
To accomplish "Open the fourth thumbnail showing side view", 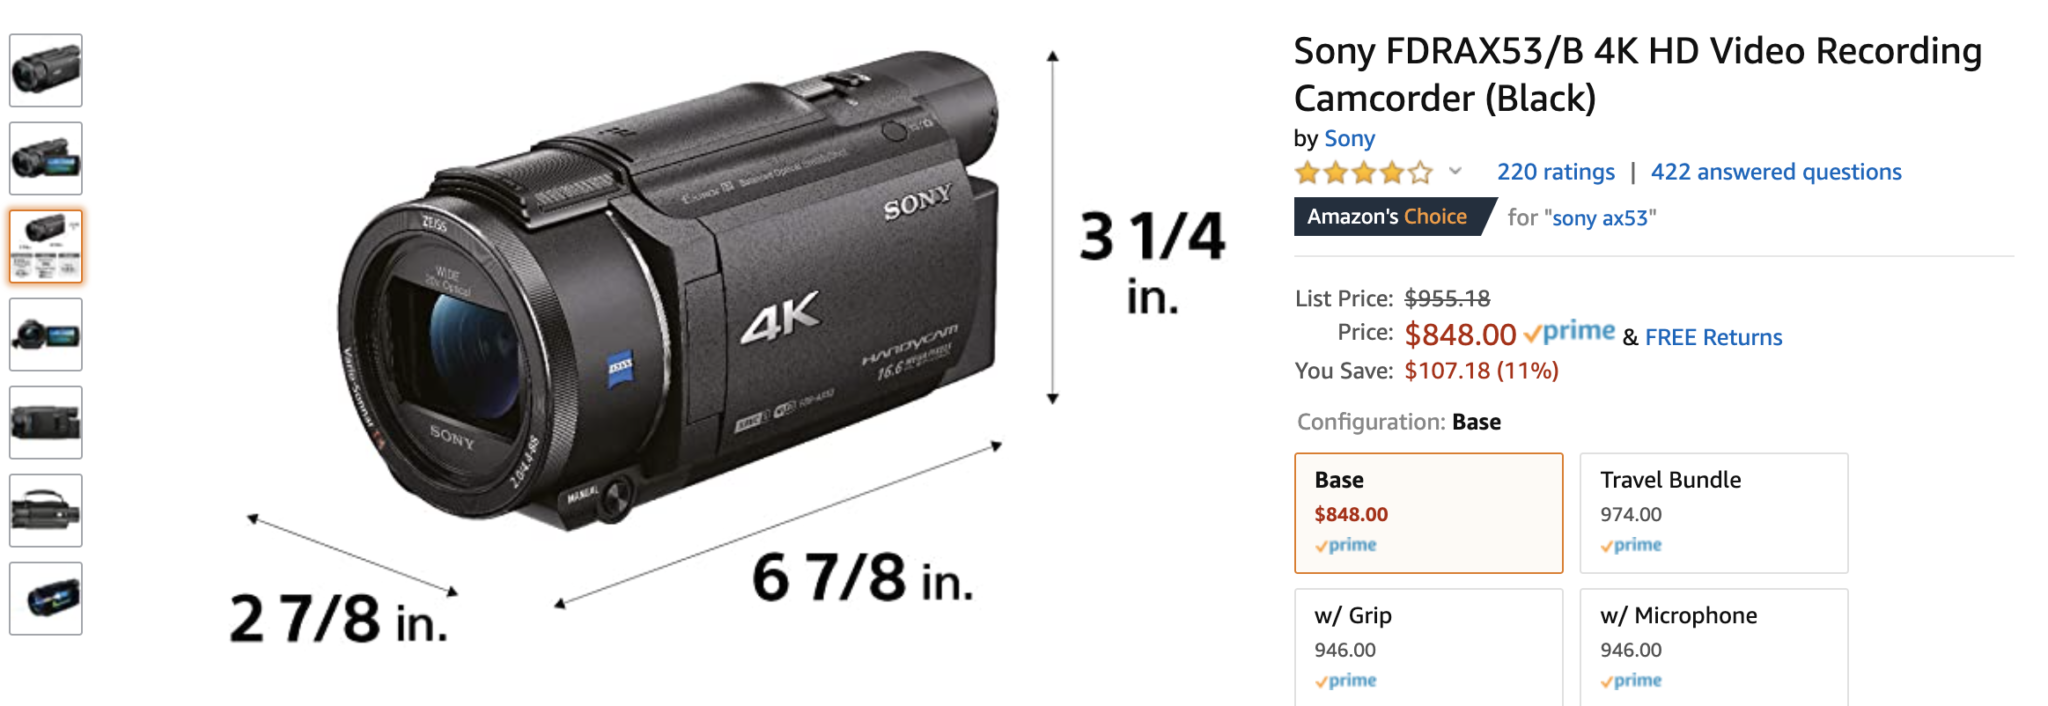I will tap(46, 335).
